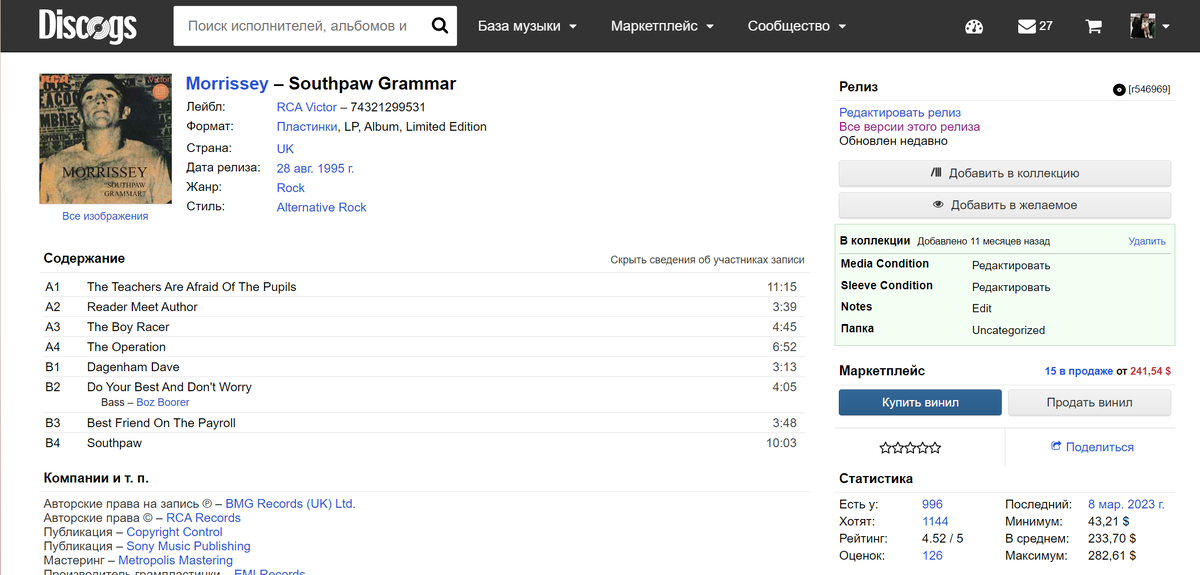Open Alternative Rock style link

point(322,207)
